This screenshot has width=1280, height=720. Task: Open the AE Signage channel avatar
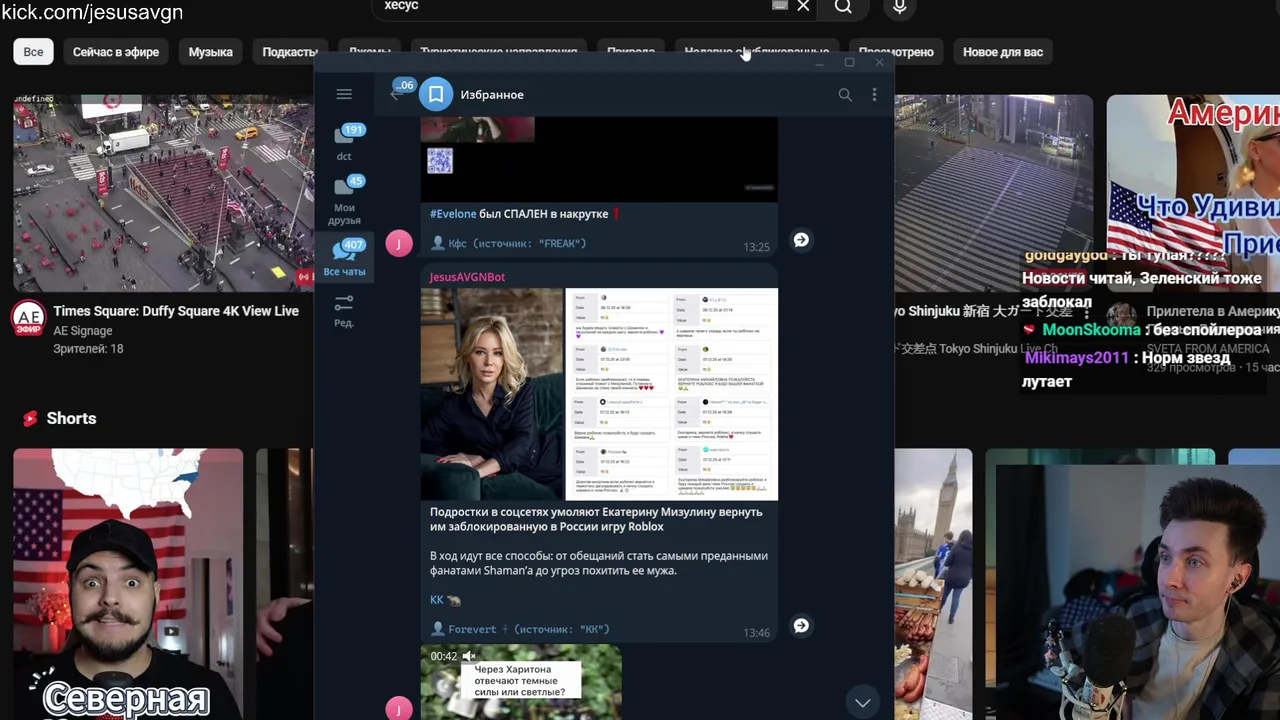click(28, 318)
